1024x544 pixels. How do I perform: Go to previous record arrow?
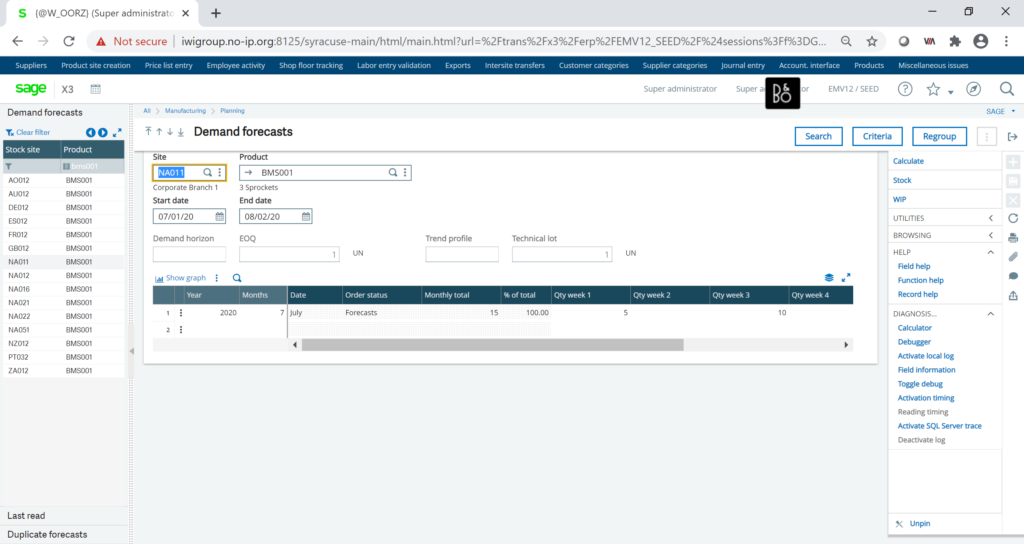pyautogui.click(x=159, y=131)
